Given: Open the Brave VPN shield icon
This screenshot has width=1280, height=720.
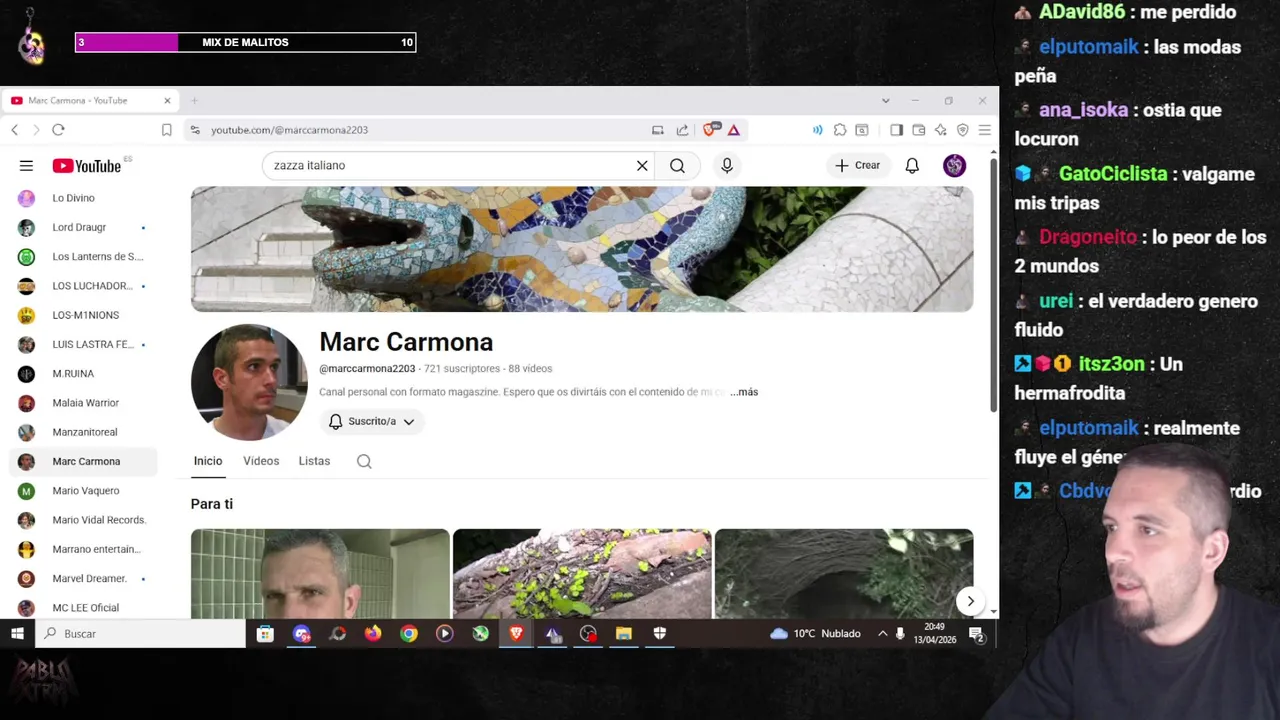Looking at the screenshot, I should point(962,130).
